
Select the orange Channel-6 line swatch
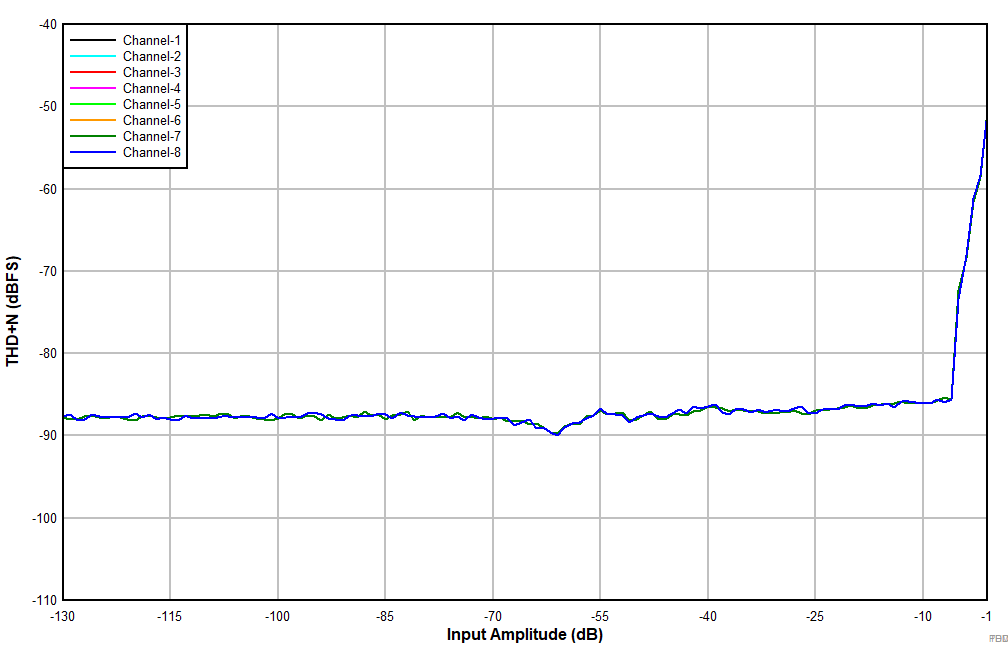87,121
